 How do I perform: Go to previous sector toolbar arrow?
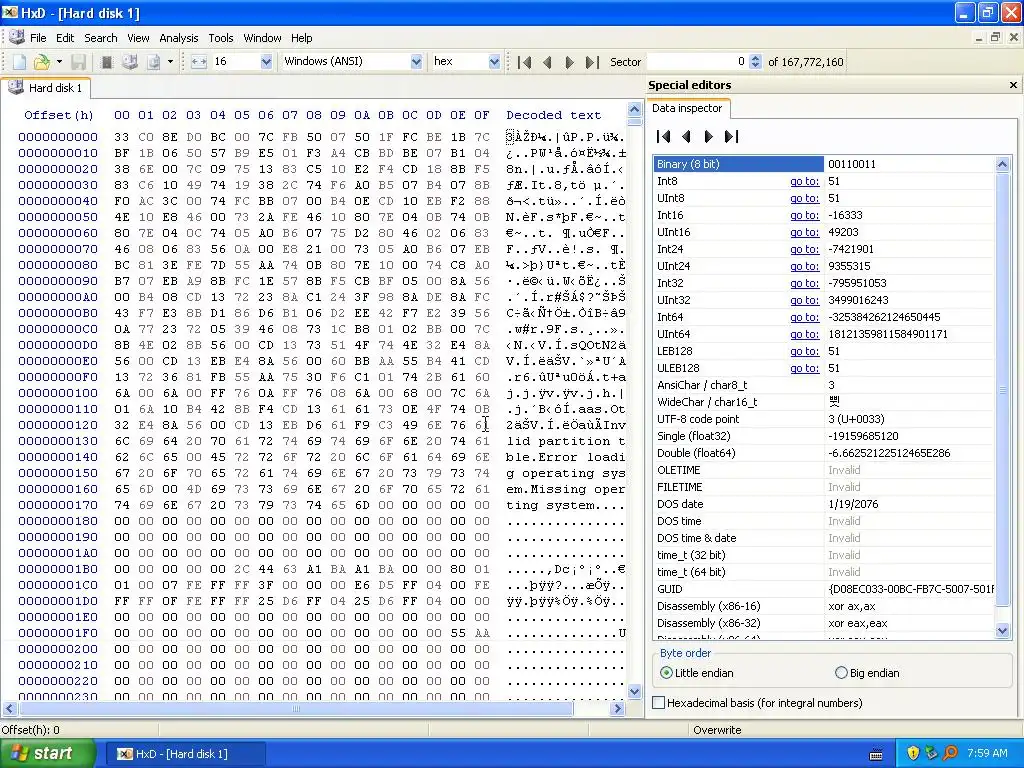pos(547,62)
